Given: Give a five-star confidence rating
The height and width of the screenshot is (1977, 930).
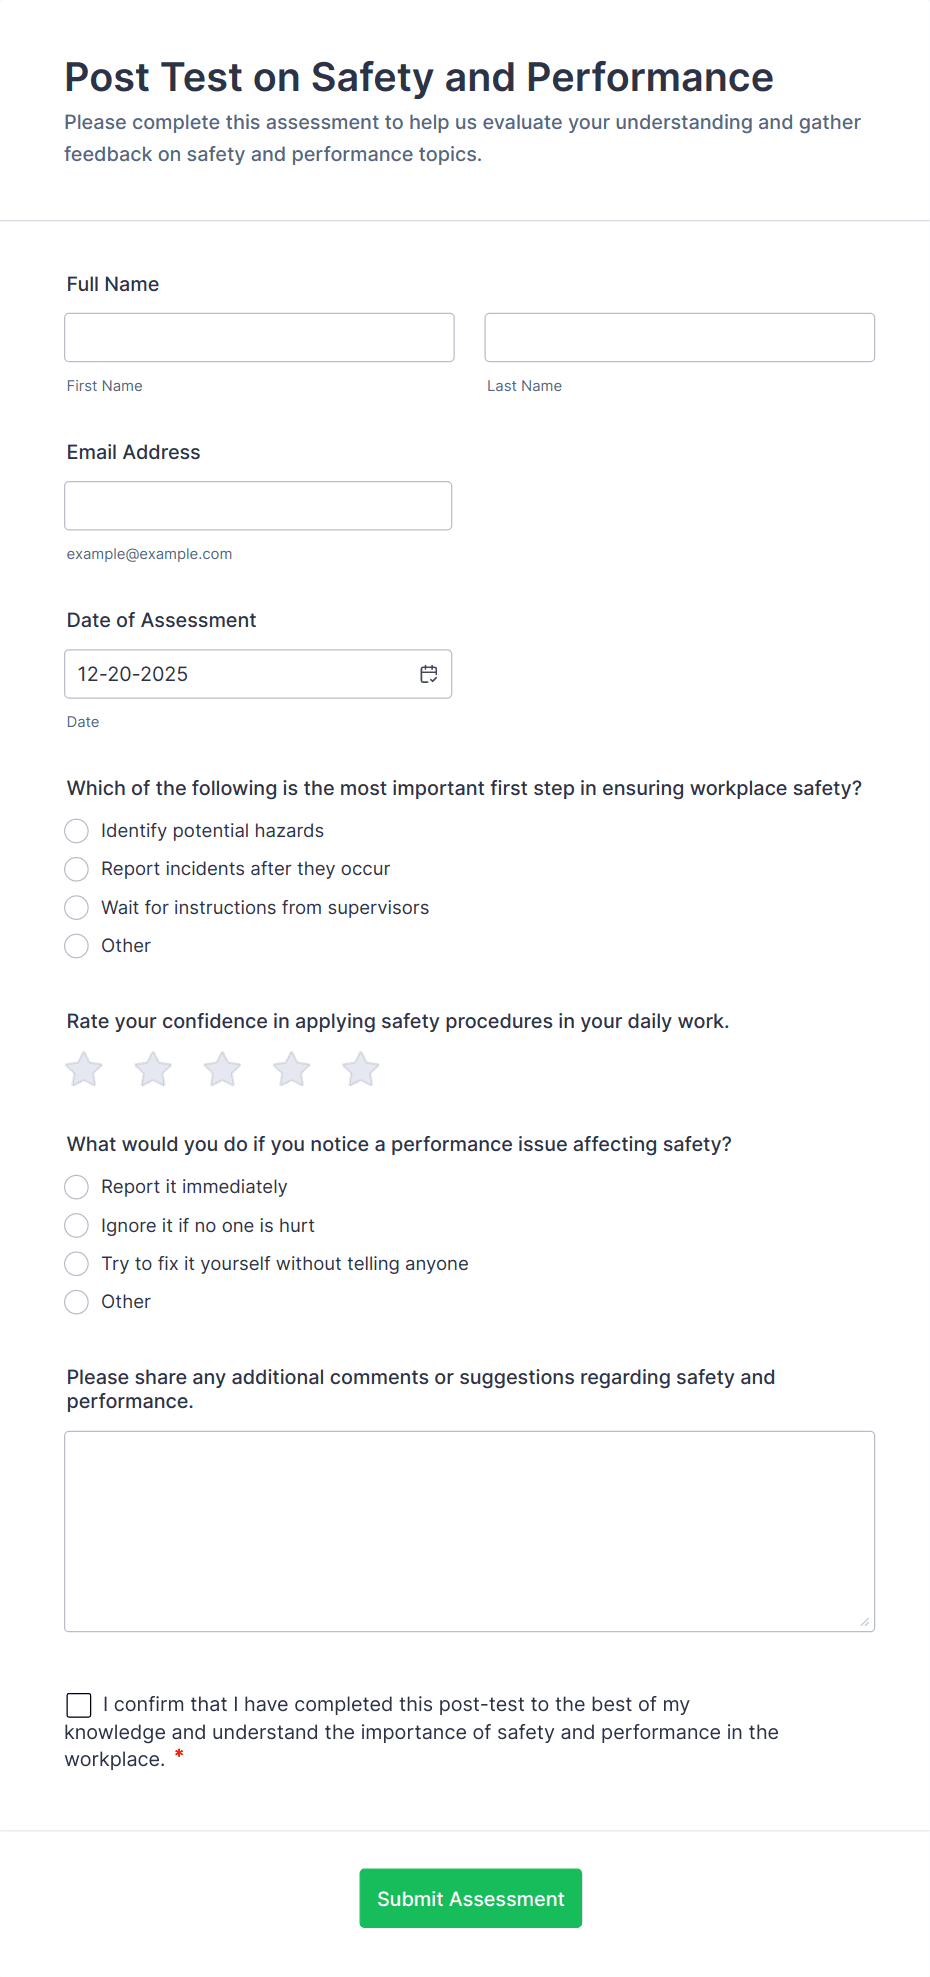Looking at the screenshot, I should coord(360,1068).
